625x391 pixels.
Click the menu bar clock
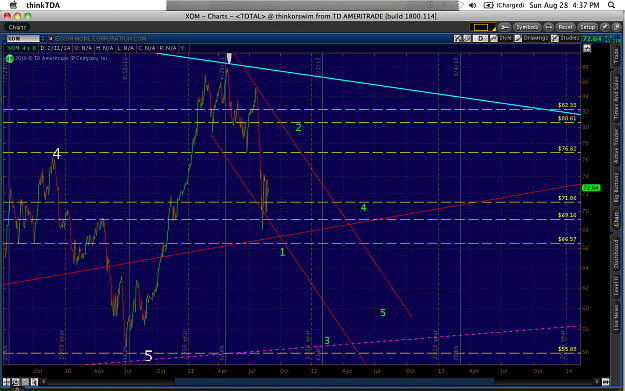(x=564, y=5)
